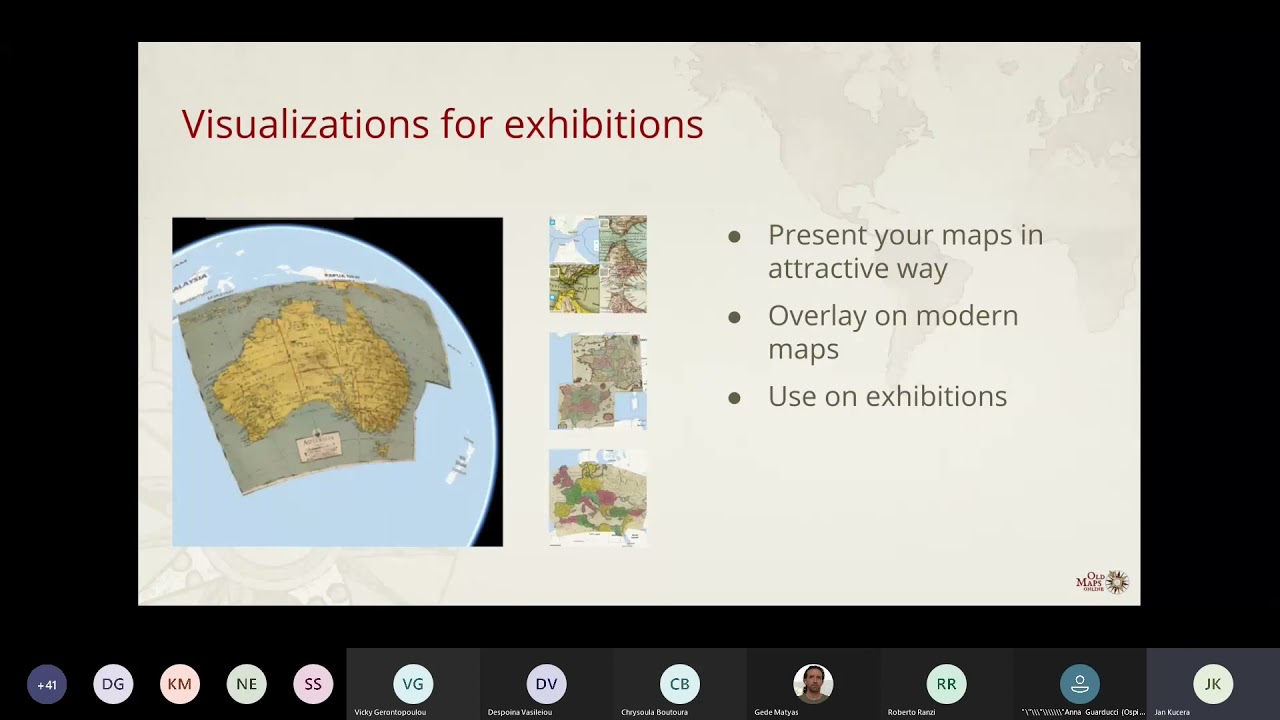Select the NE participant avatar
The image size is (1280, 720).
pyautogui.click(x=247, y=684)
